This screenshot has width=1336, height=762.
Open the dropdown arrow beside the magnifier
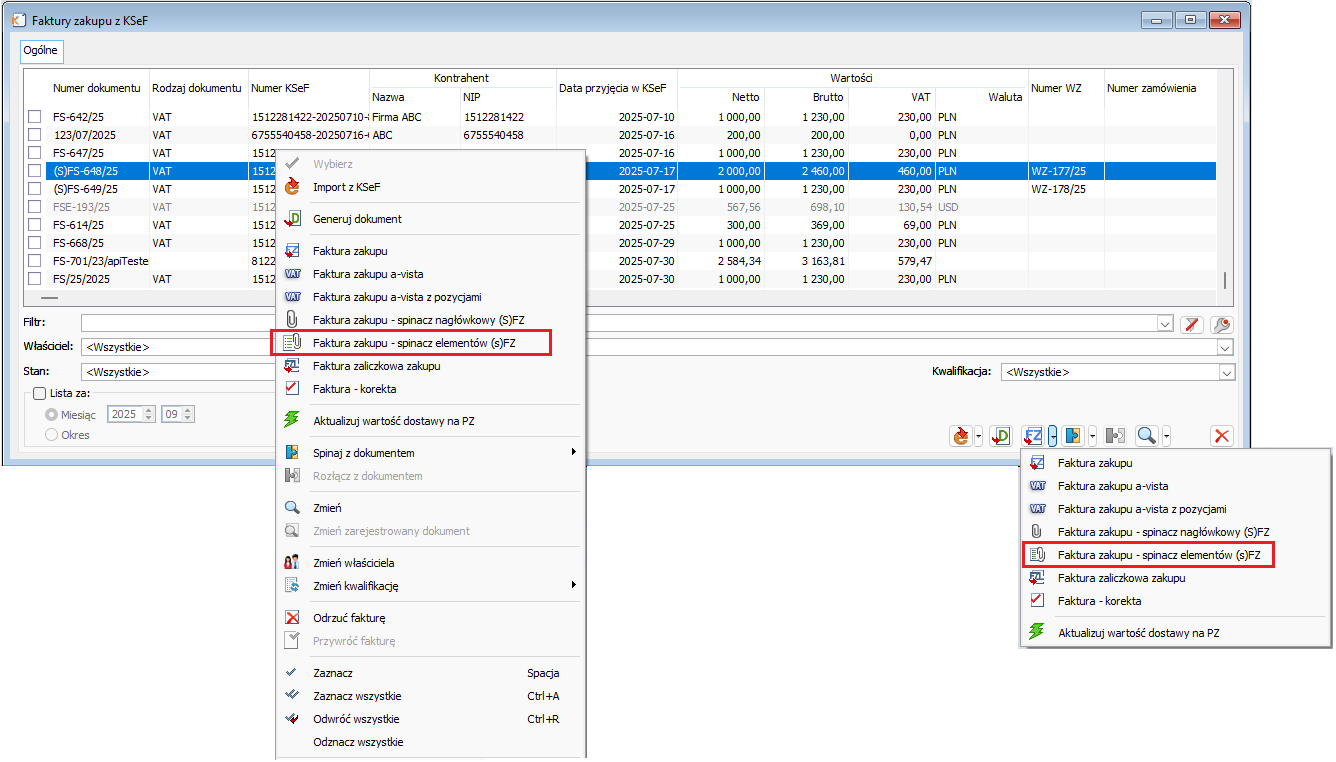coord(1166,436)
